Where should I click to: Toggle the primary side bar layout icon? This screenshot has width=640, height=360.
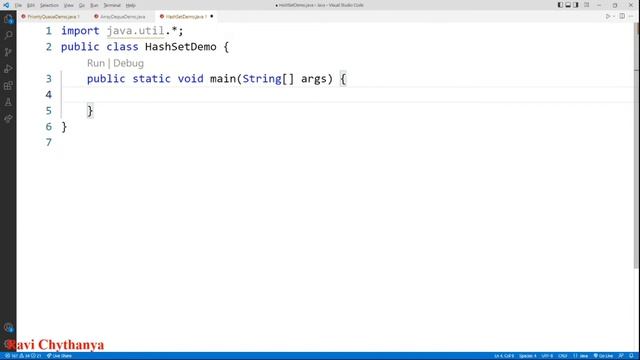click(x=560, y=5)
